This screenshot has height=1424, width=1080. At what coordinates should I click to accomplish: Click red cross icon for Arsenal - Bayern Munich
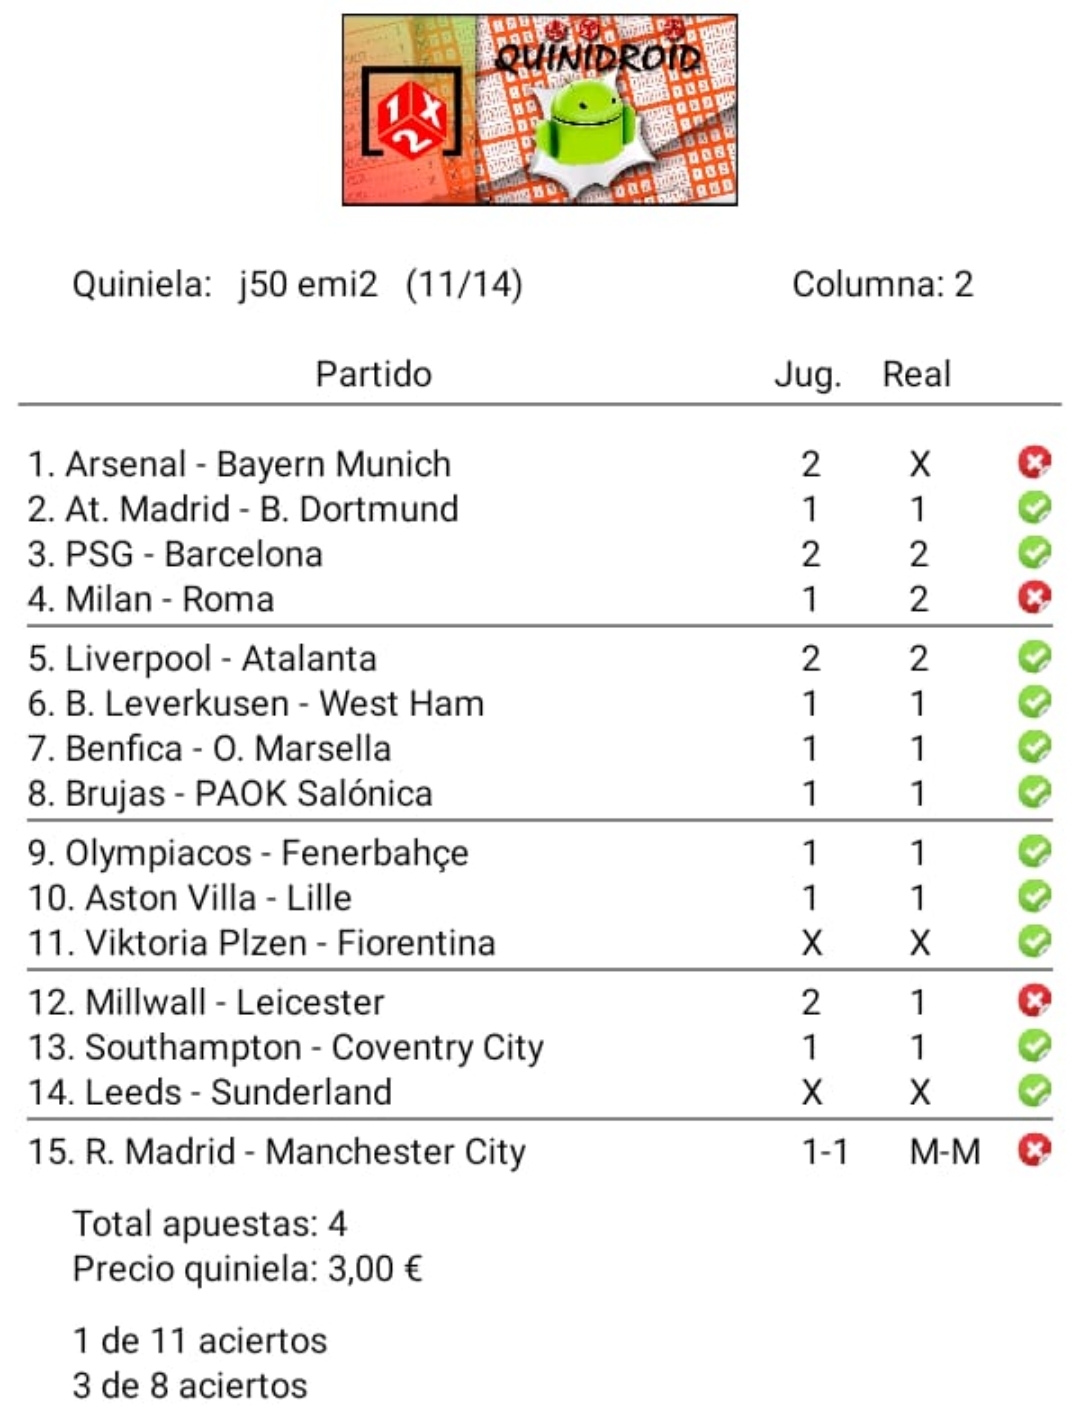tap(1034, 462)
